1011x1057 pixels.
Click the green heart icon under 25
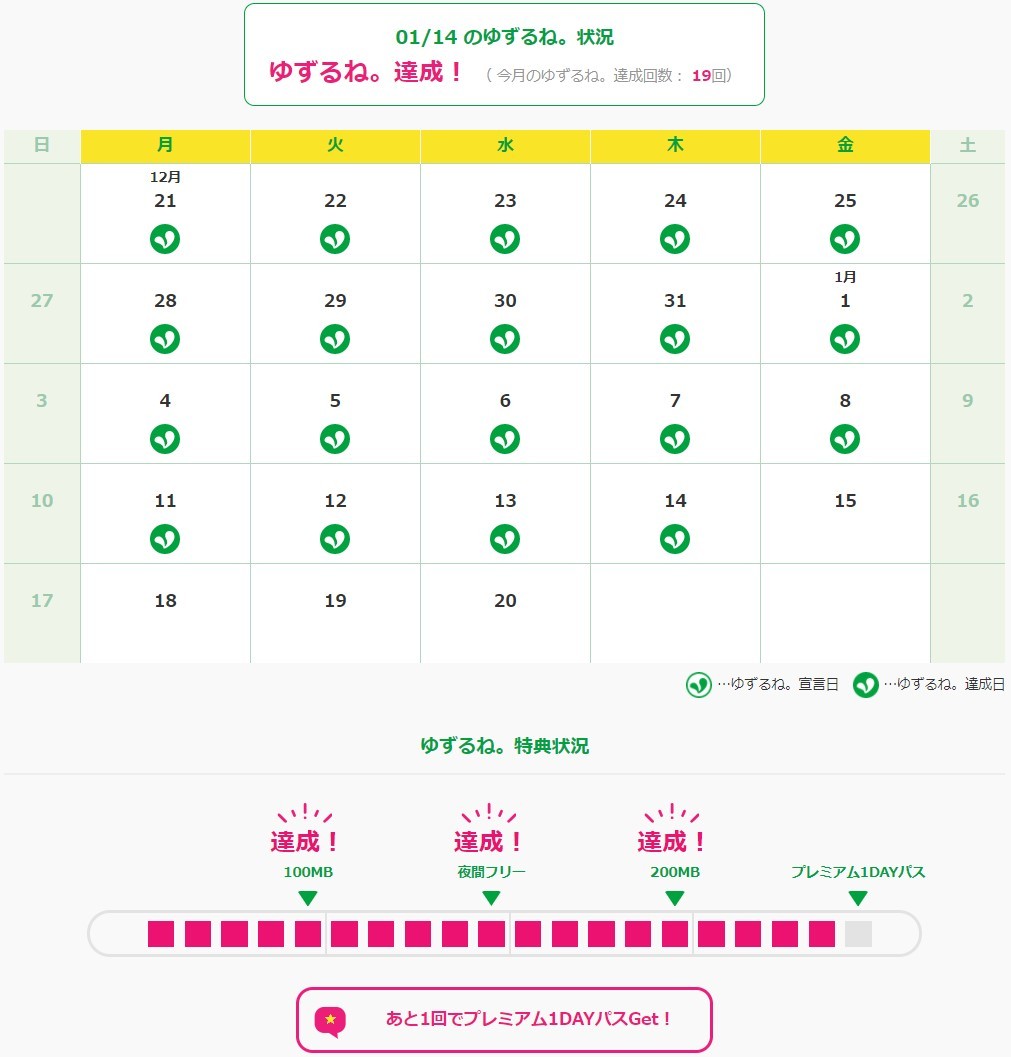845,239
